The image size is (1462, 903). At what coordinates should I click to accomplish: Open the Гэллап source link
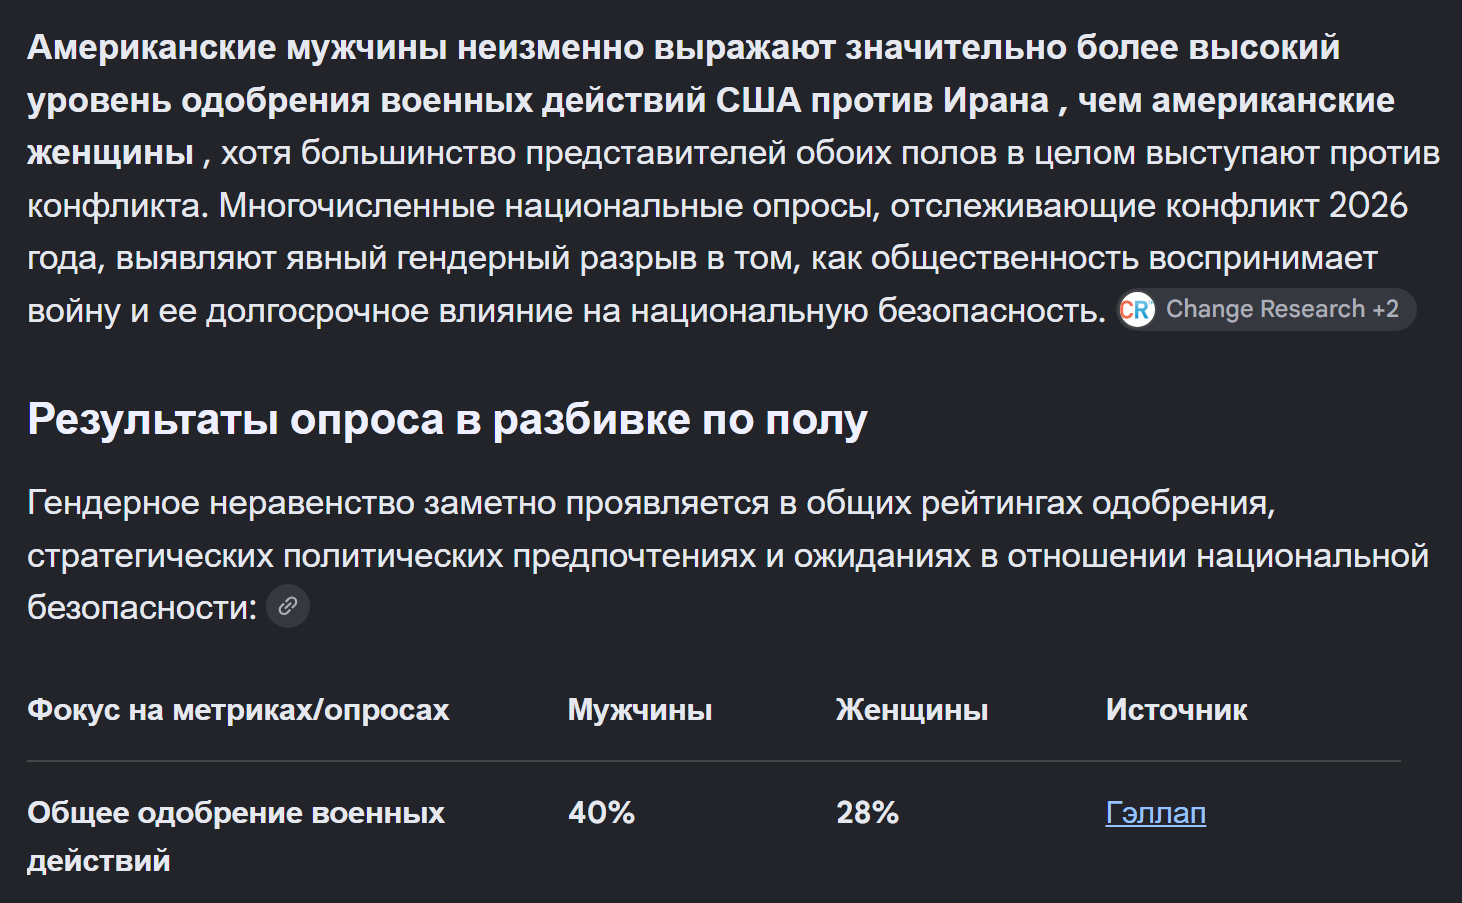[x=1156, y=812]
